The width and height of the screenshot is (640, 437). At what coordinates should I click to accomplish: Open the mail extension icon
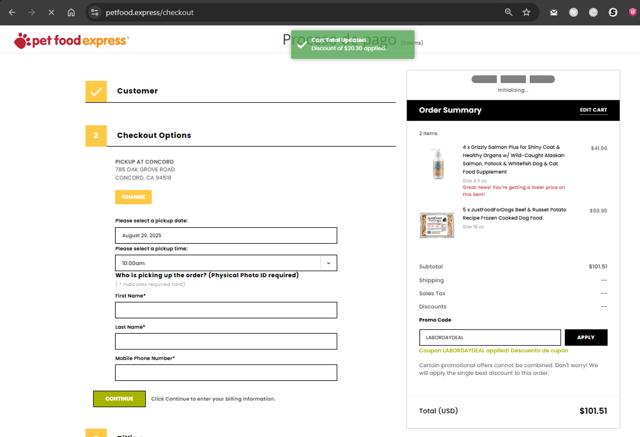coord(553,12)
